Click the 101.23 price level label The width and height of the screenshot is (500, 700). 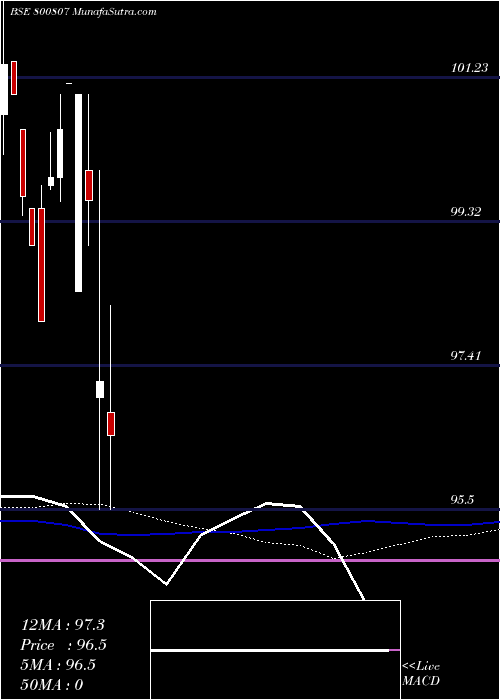click(469, 68)
